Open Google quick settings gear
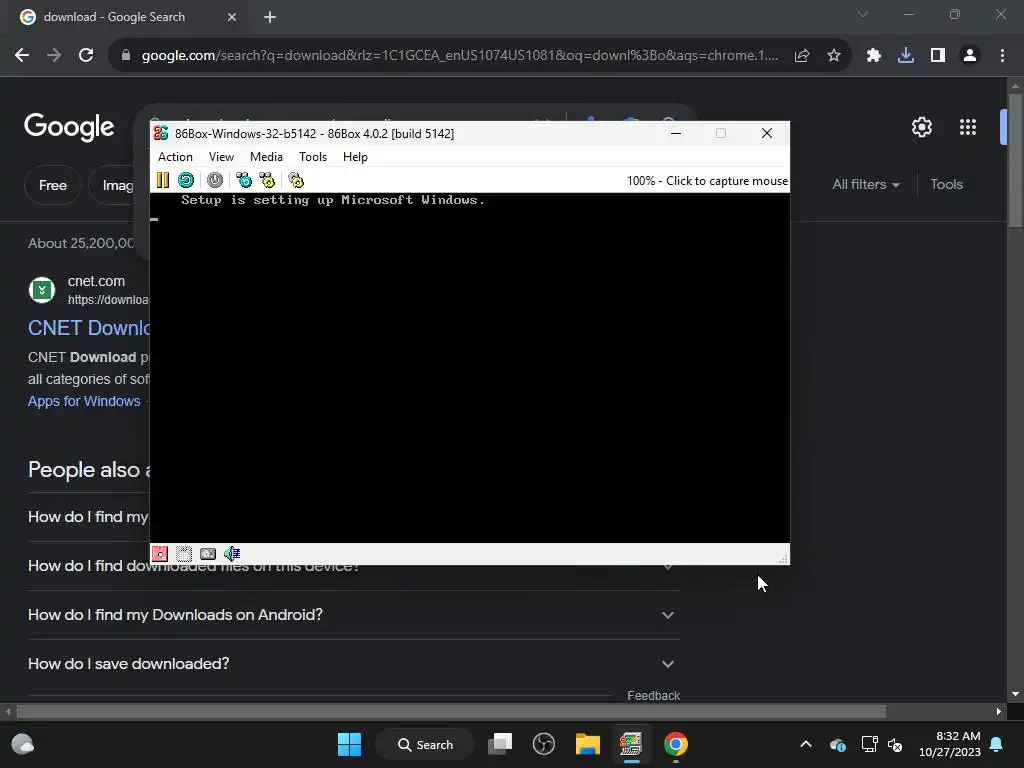1024x768 pixels. 921,127
